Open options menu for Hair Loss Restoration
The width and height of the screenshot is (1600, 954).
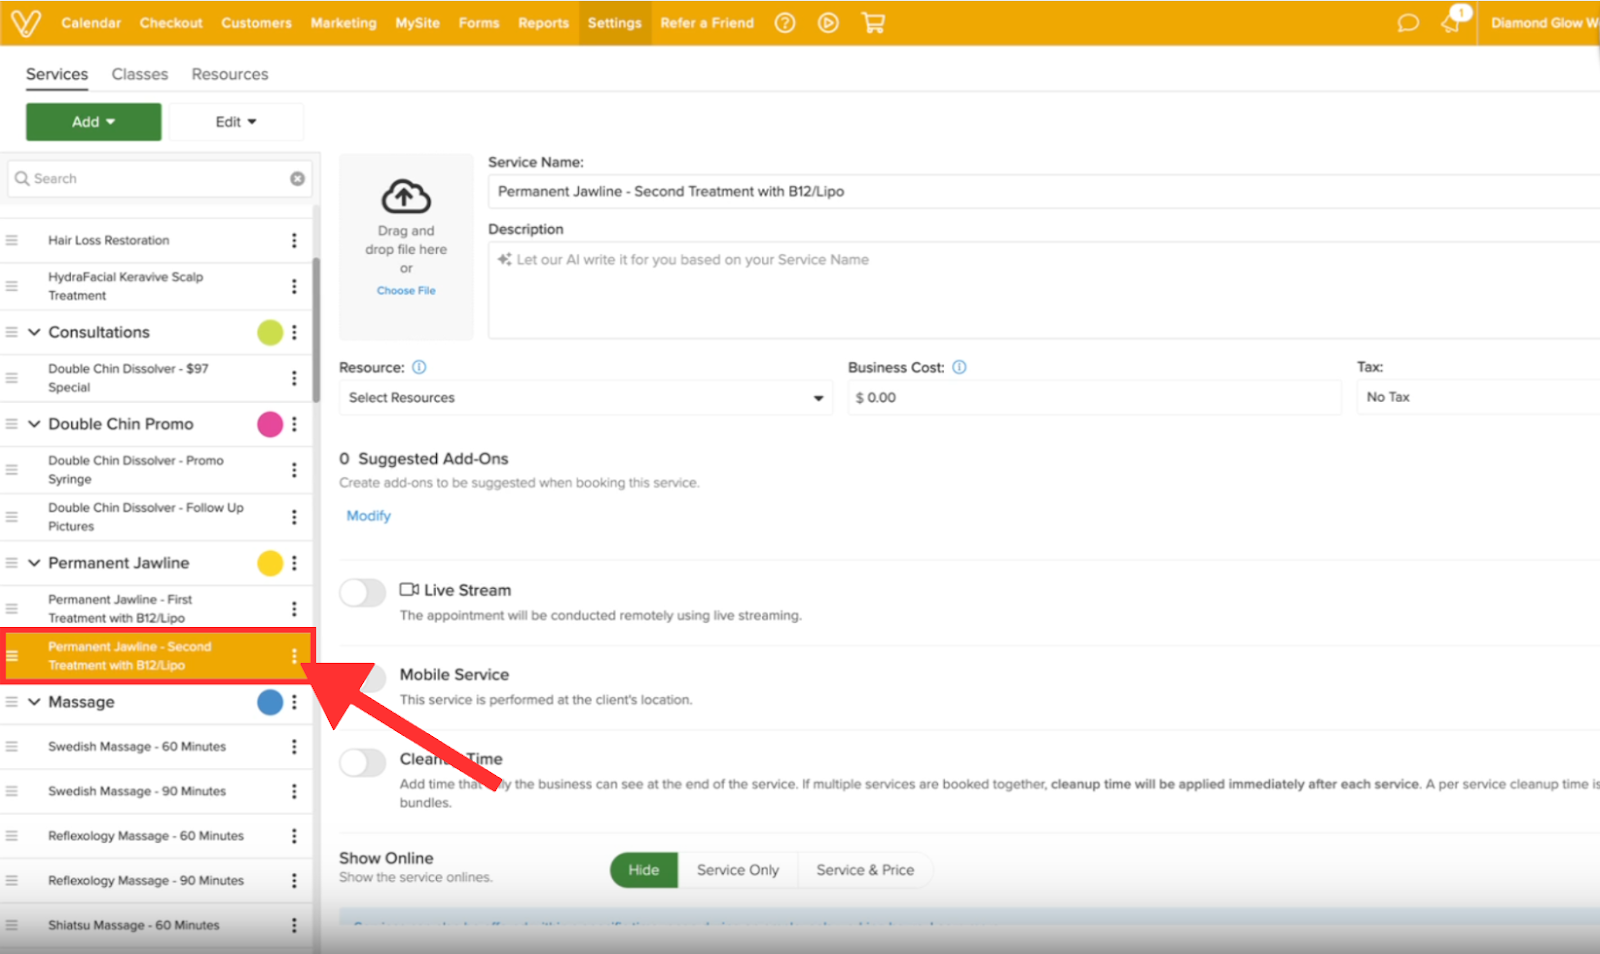[294, 240]
